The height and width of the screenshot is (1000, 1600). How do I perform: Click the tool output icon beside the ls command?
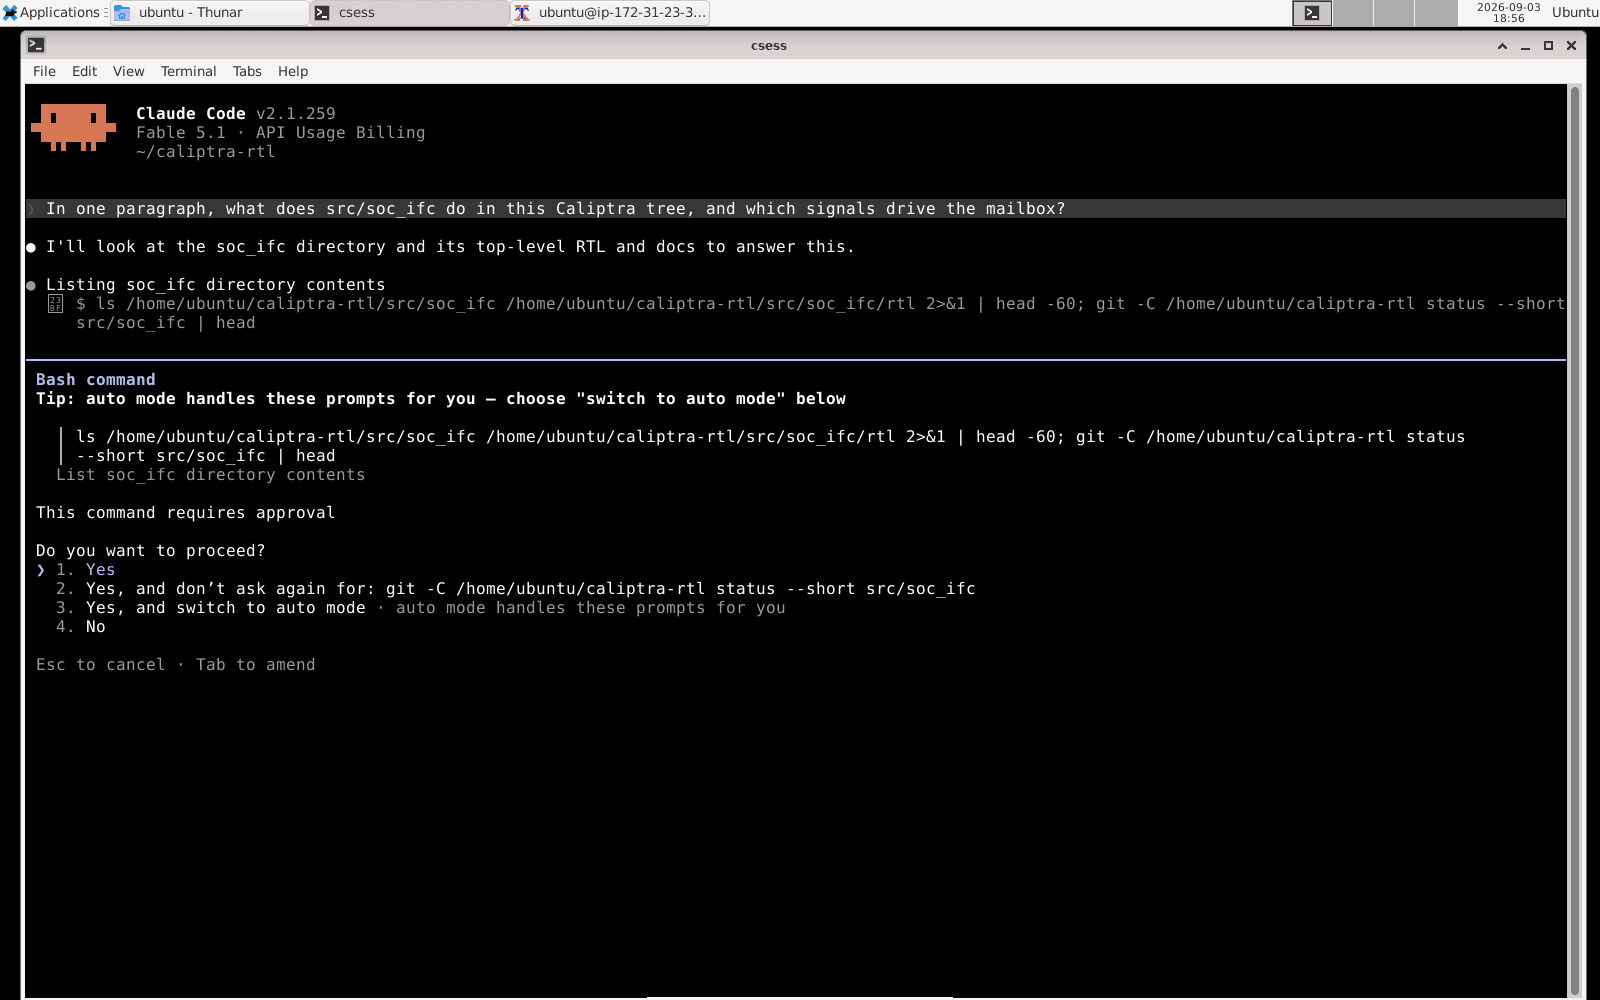(55, 304)
